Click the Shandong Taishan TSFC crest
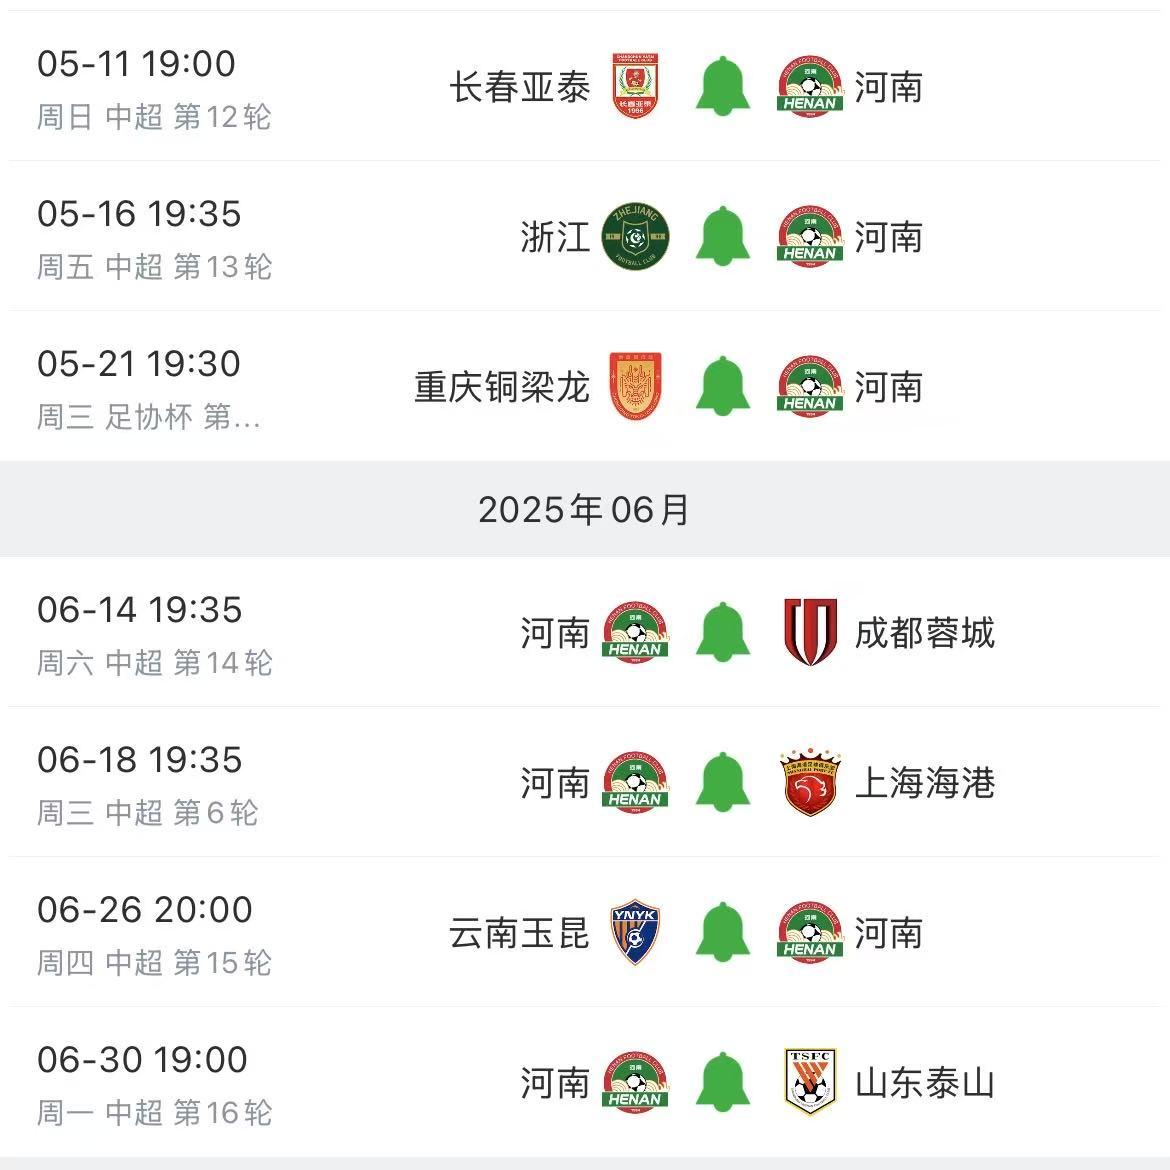The width and height of the screenshot is (1170, 1170). point(809,1083)
